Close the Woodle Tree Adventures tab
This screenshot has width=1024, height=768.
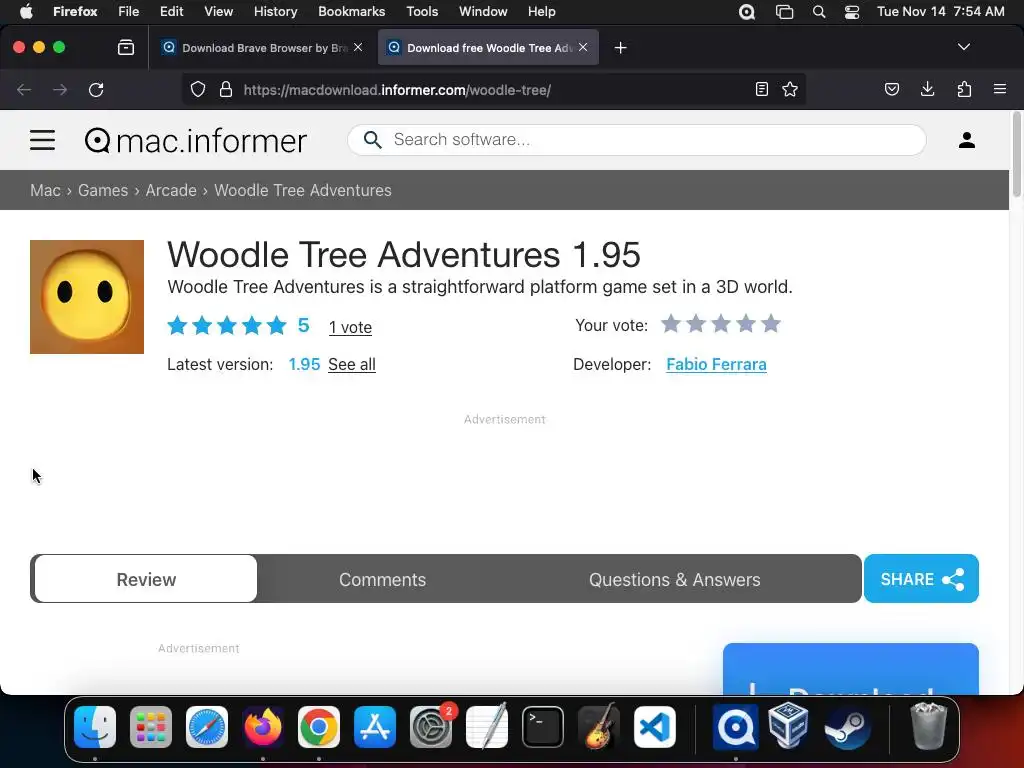point(583,47)
